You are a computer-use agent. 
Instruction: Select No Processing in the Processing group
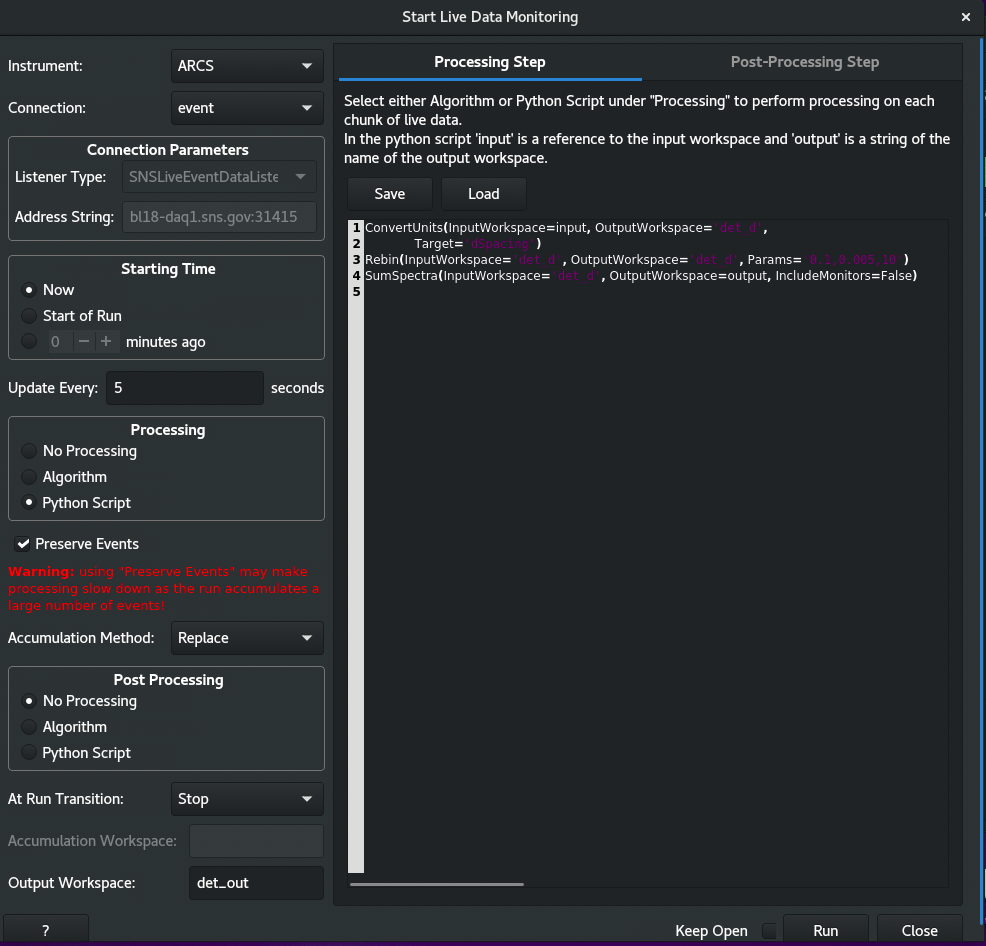[x=30, y=451]
